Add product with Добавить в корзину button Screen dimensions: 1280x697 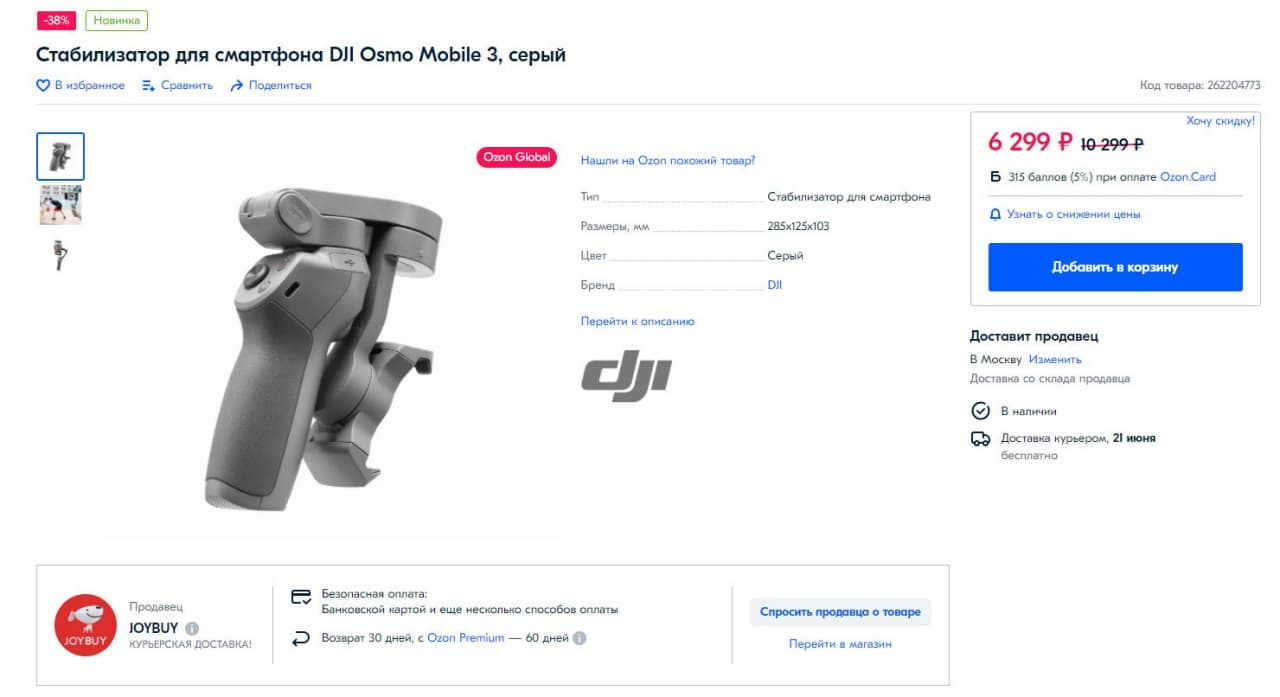pos(1115,267)
